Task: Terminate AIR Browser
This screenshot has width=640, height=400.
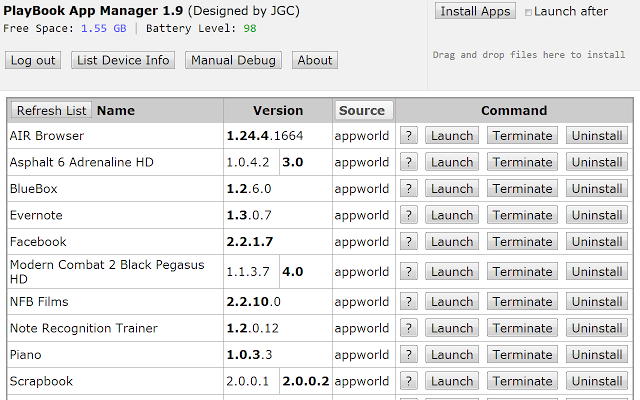Action: coord(522,136)
